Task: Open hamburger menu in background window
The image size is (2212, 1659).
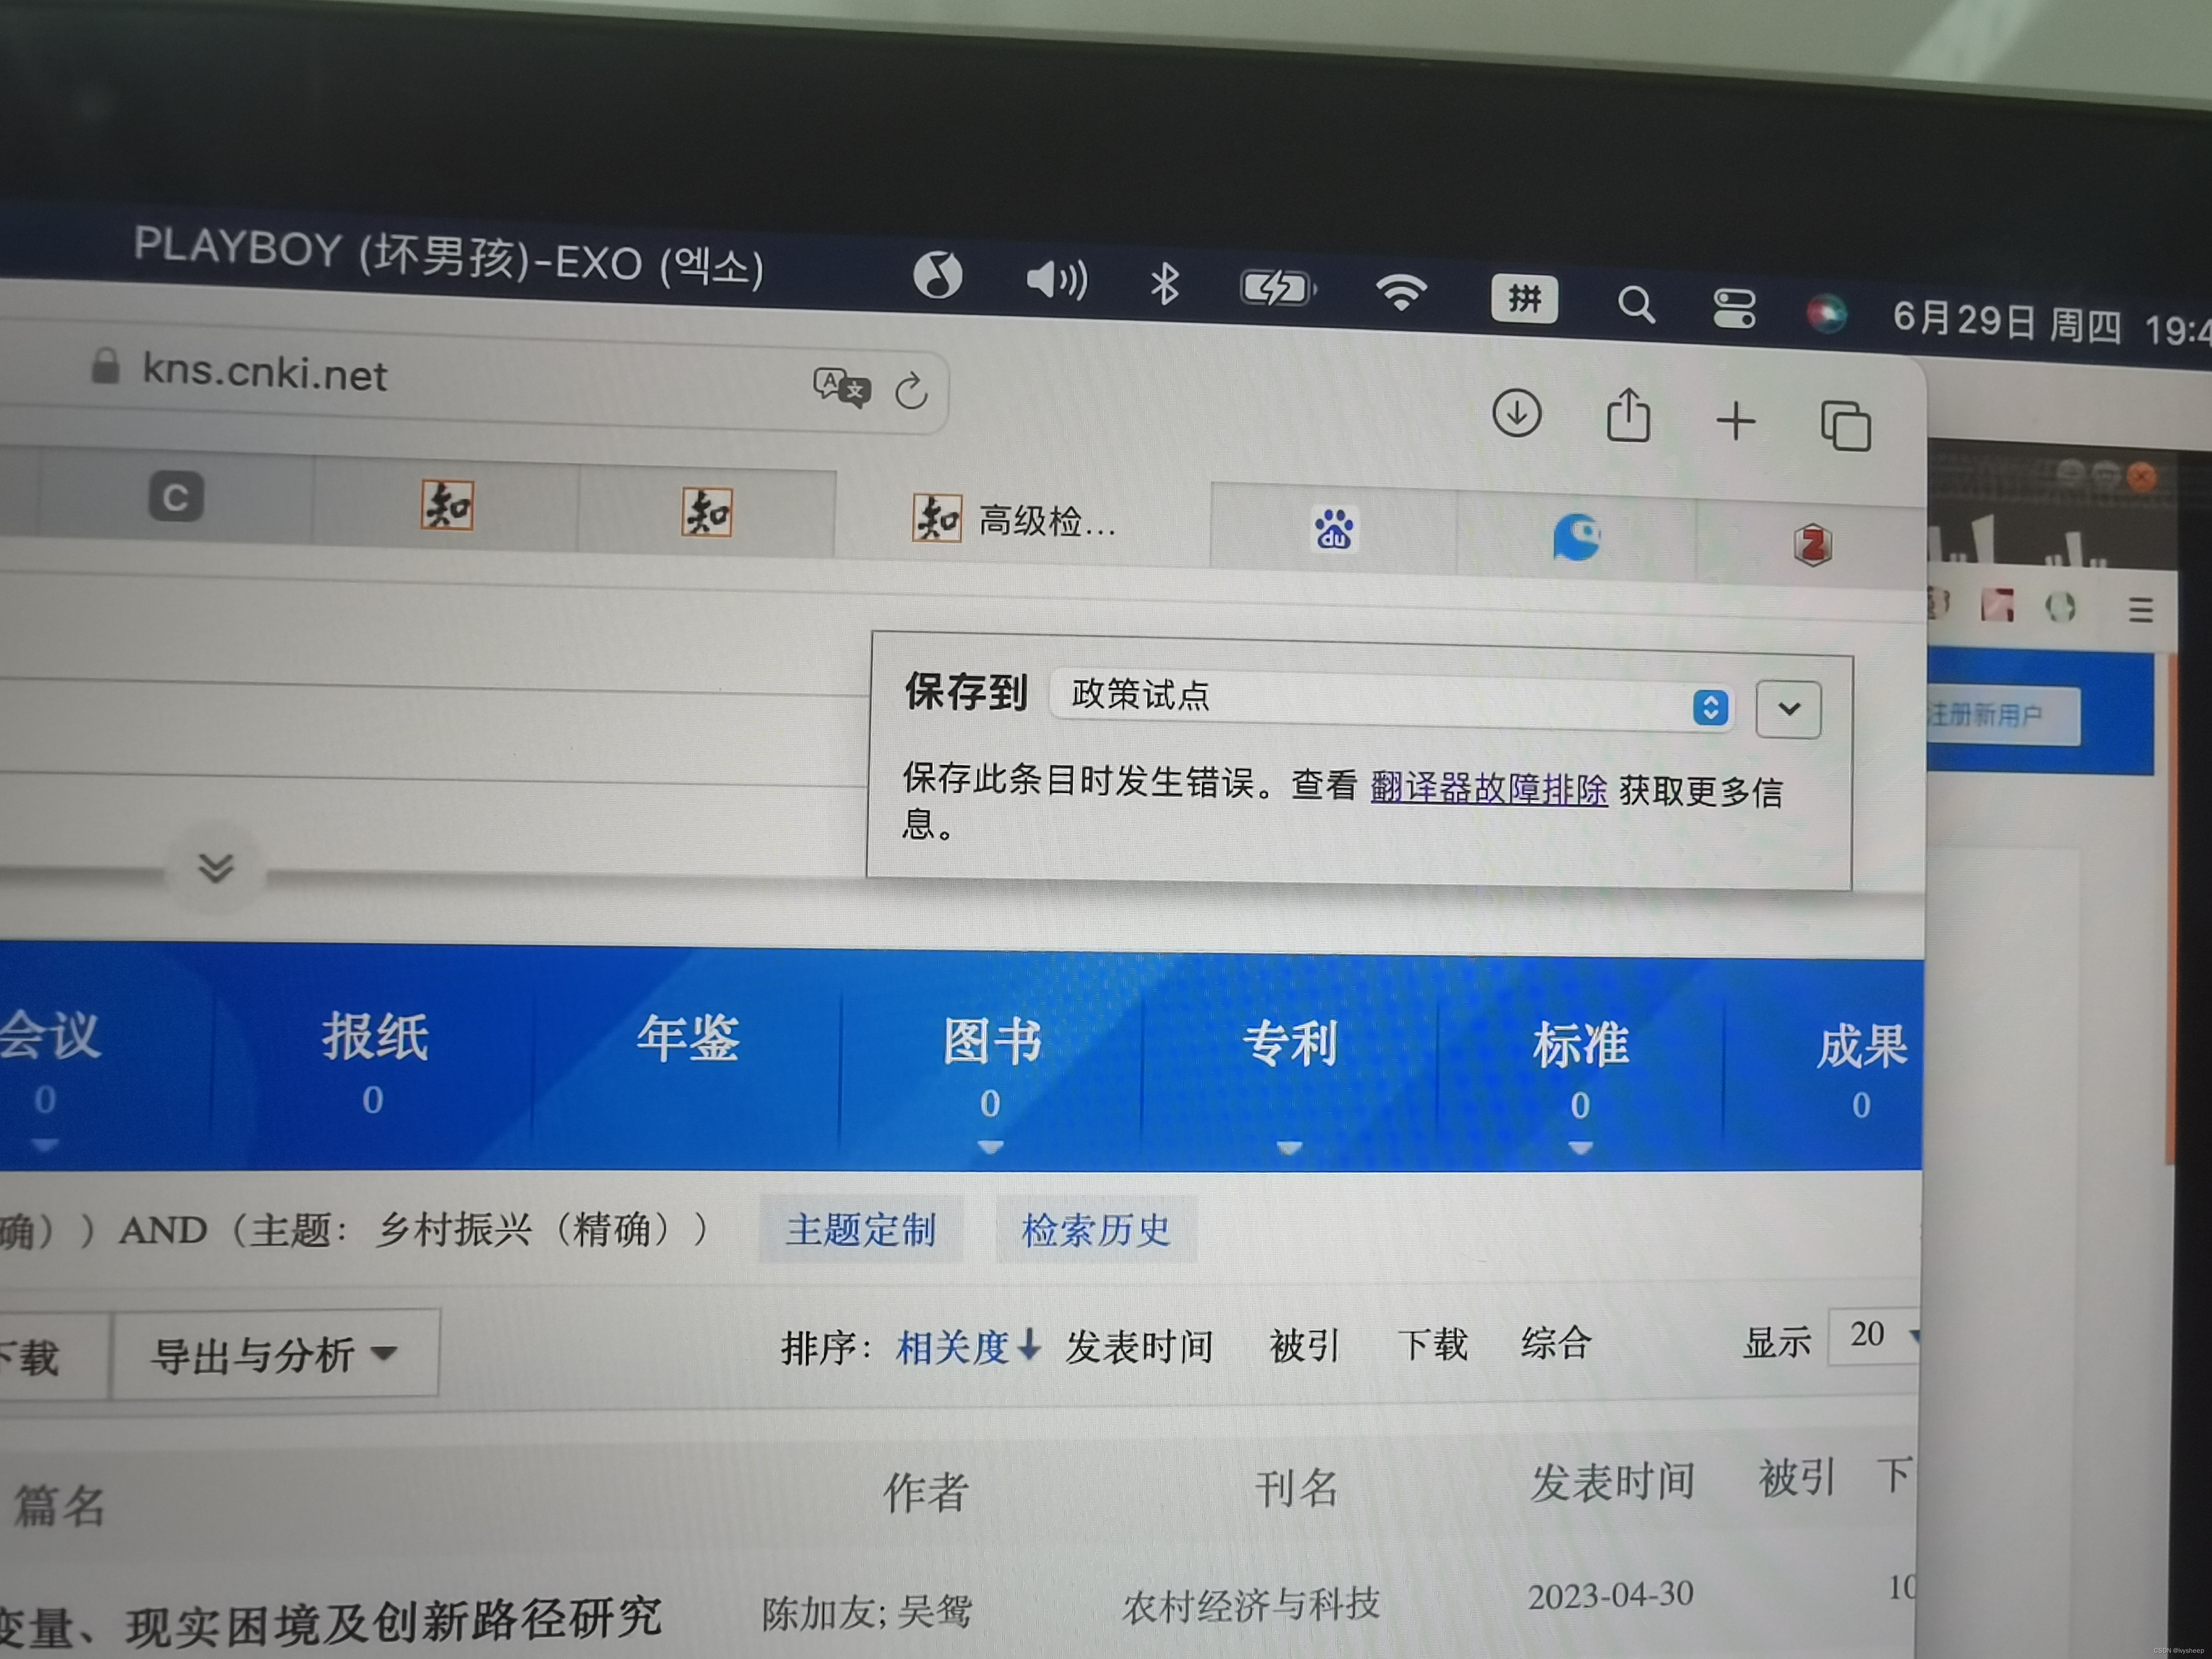Action: [x=2140, y=609]
